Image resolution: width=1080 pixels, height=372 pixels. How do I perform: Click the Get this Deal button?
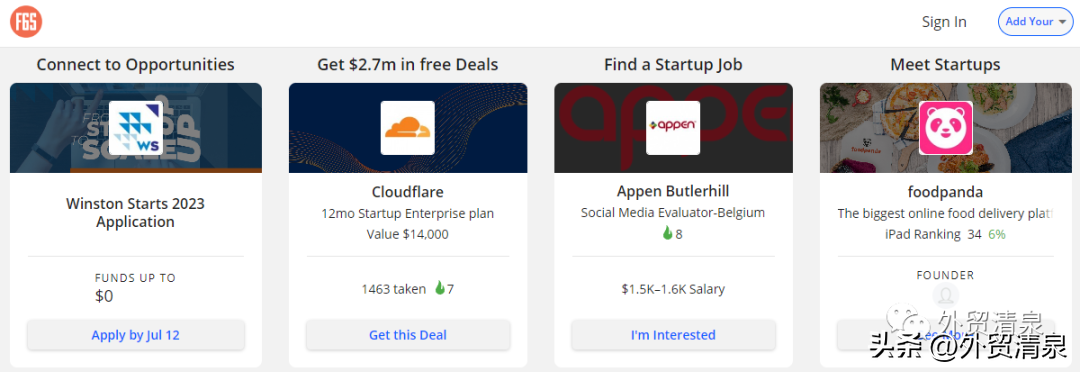point(408,335)
